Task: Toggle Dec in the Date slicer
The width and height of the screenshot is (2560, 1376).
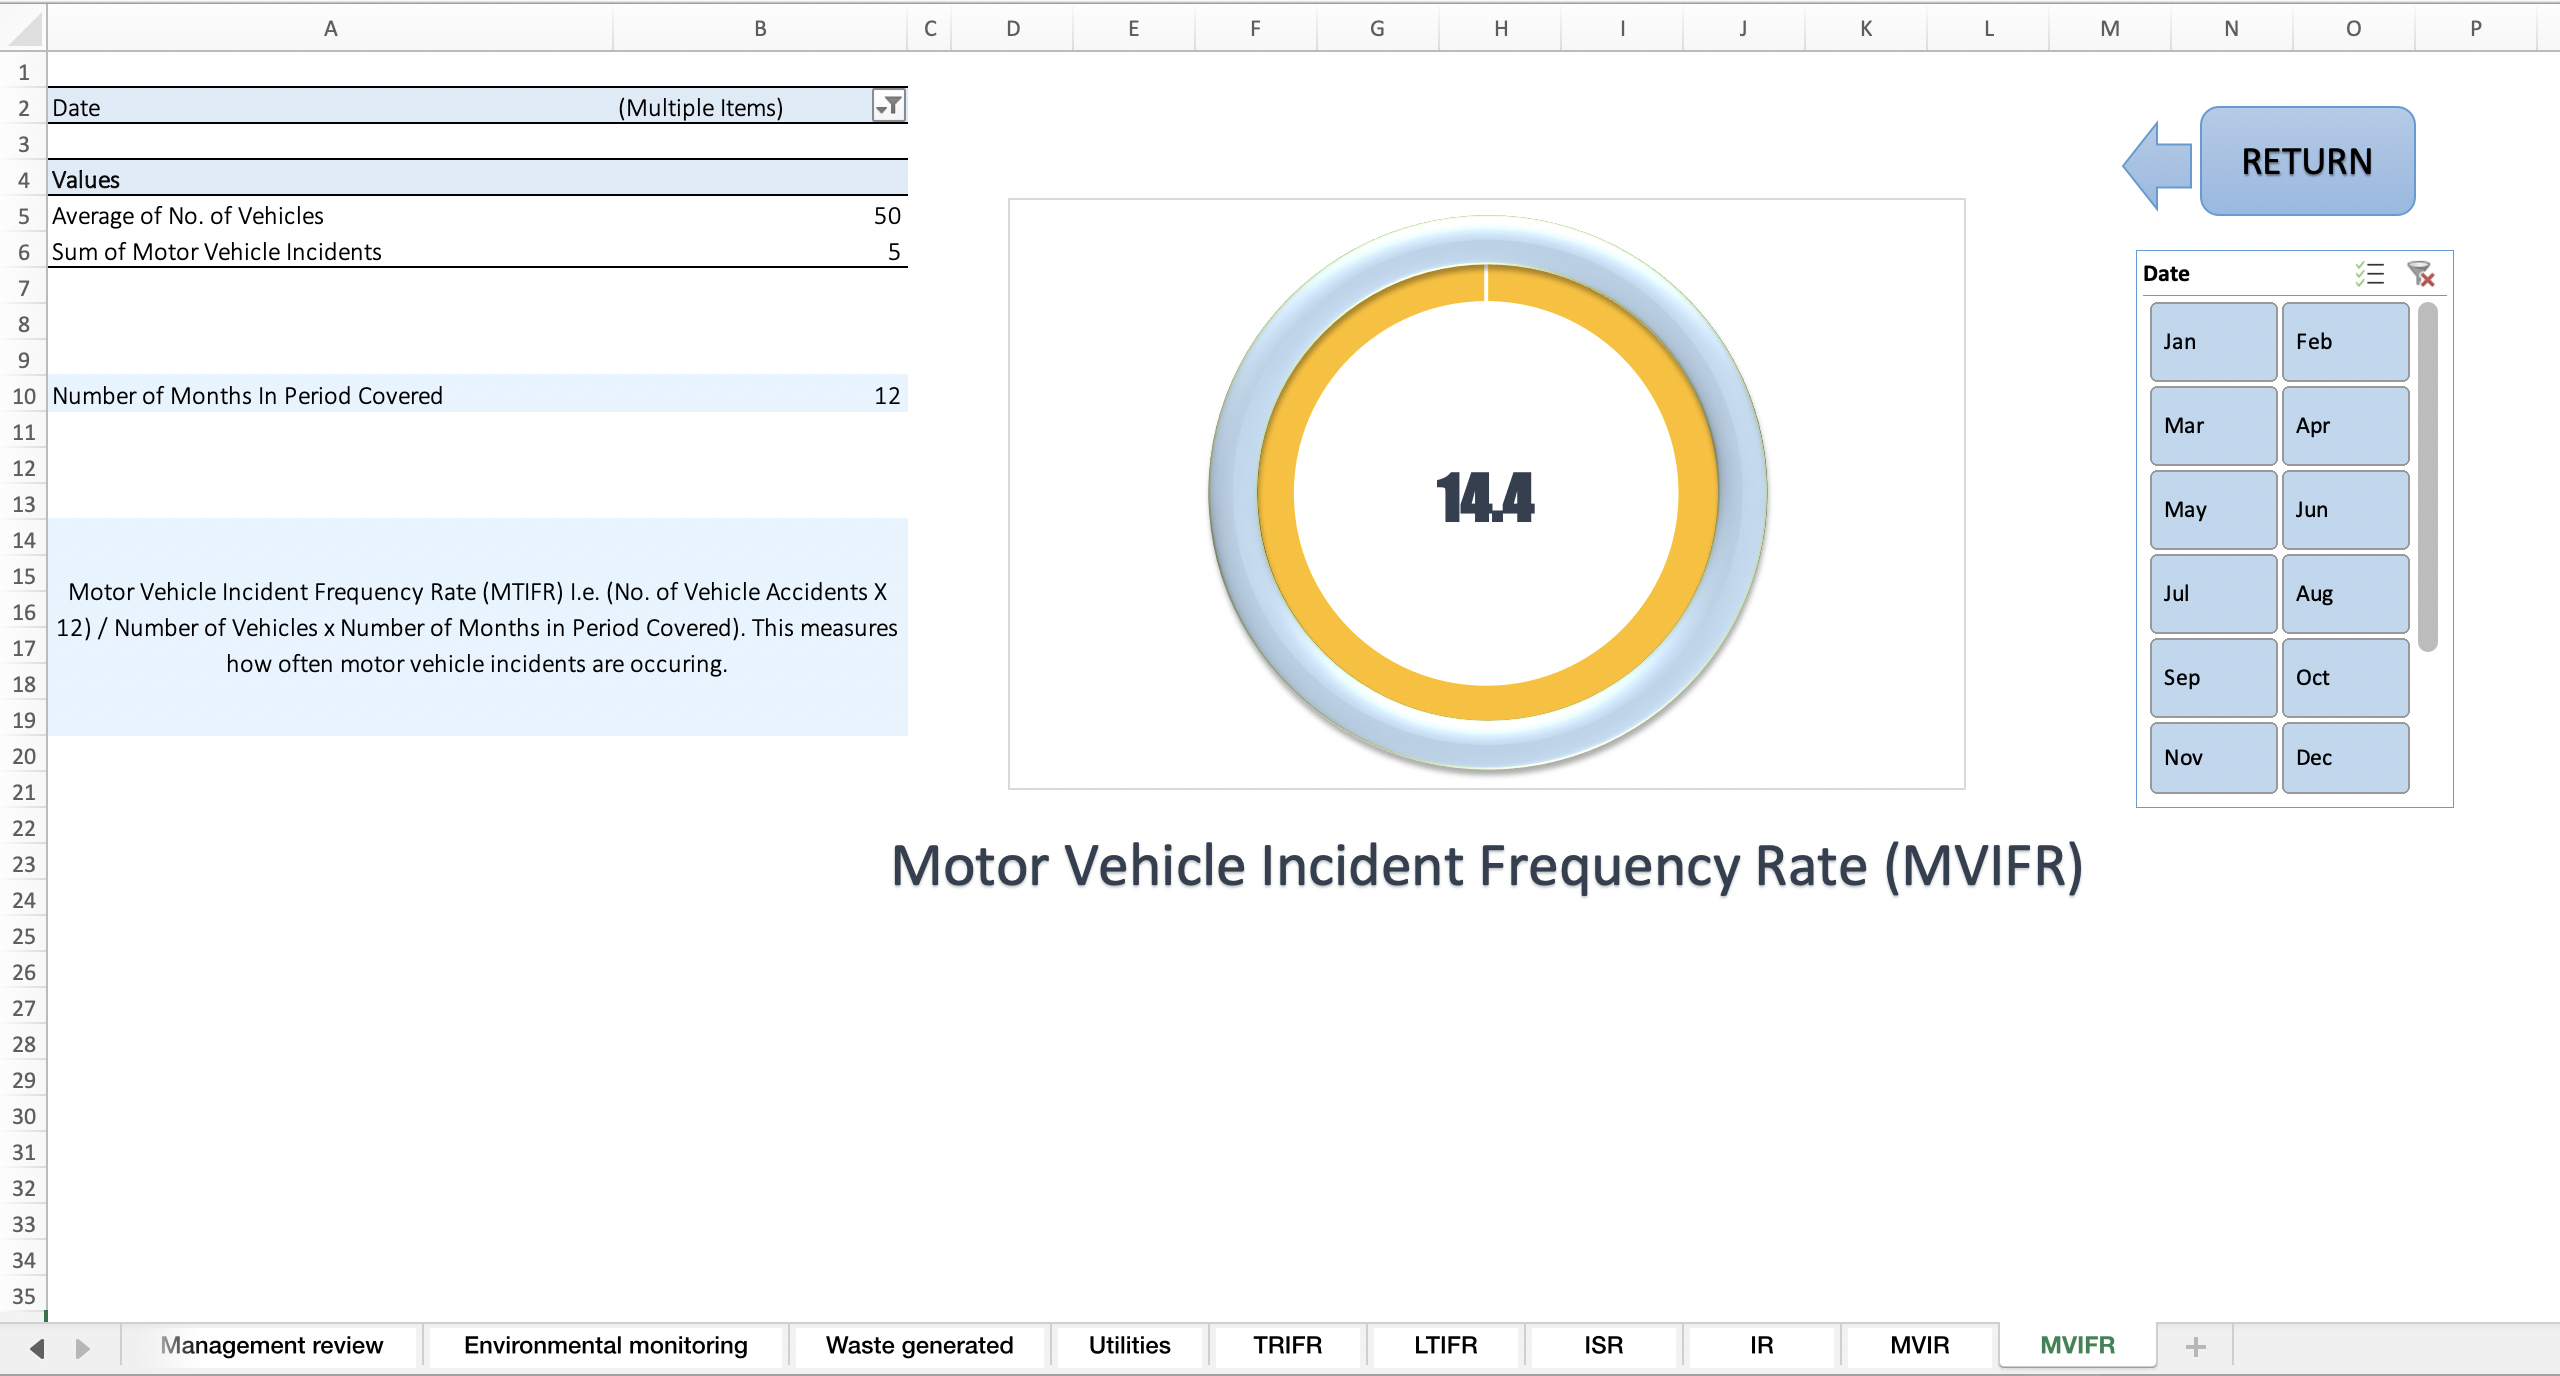Action: point(2345,757)
